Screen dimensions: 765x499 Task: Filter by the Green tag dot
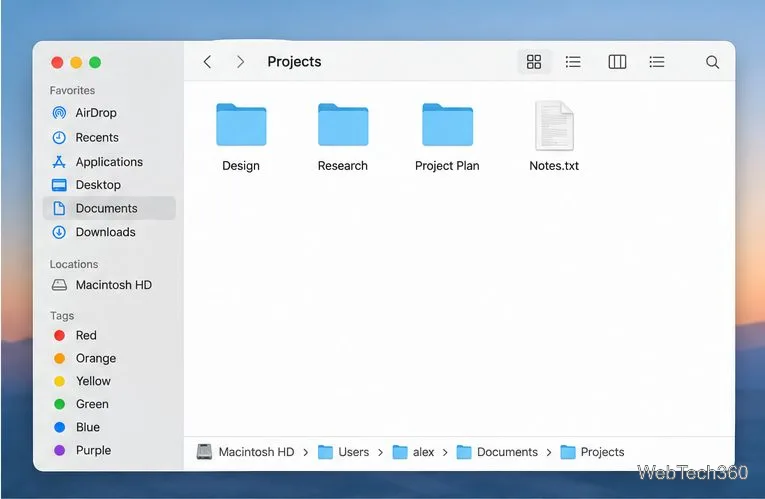click(60, 404)
